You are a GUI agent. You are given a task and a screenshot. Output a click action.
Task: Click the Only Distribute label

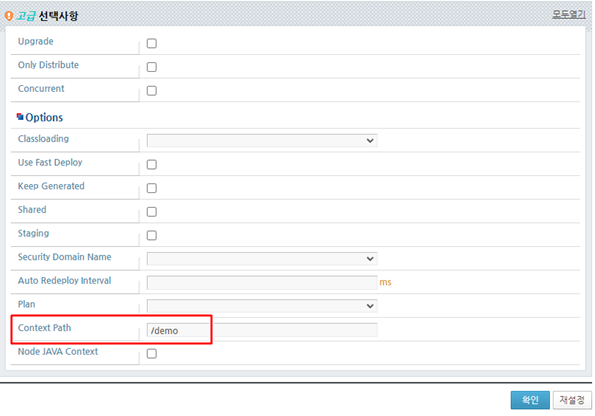click(48, 65)
